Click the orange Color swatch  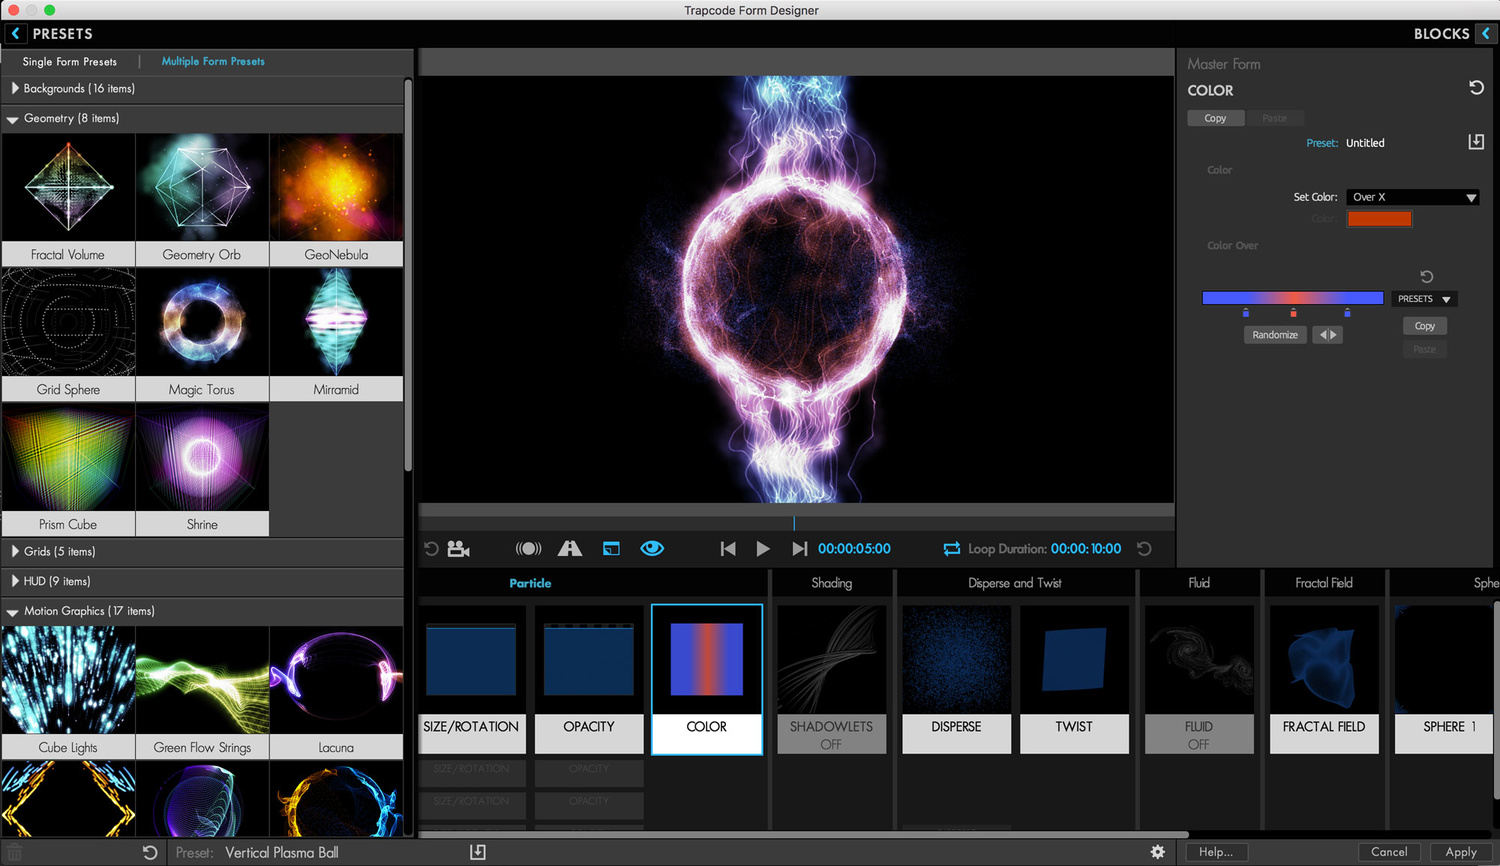[x=1379, y=219]
